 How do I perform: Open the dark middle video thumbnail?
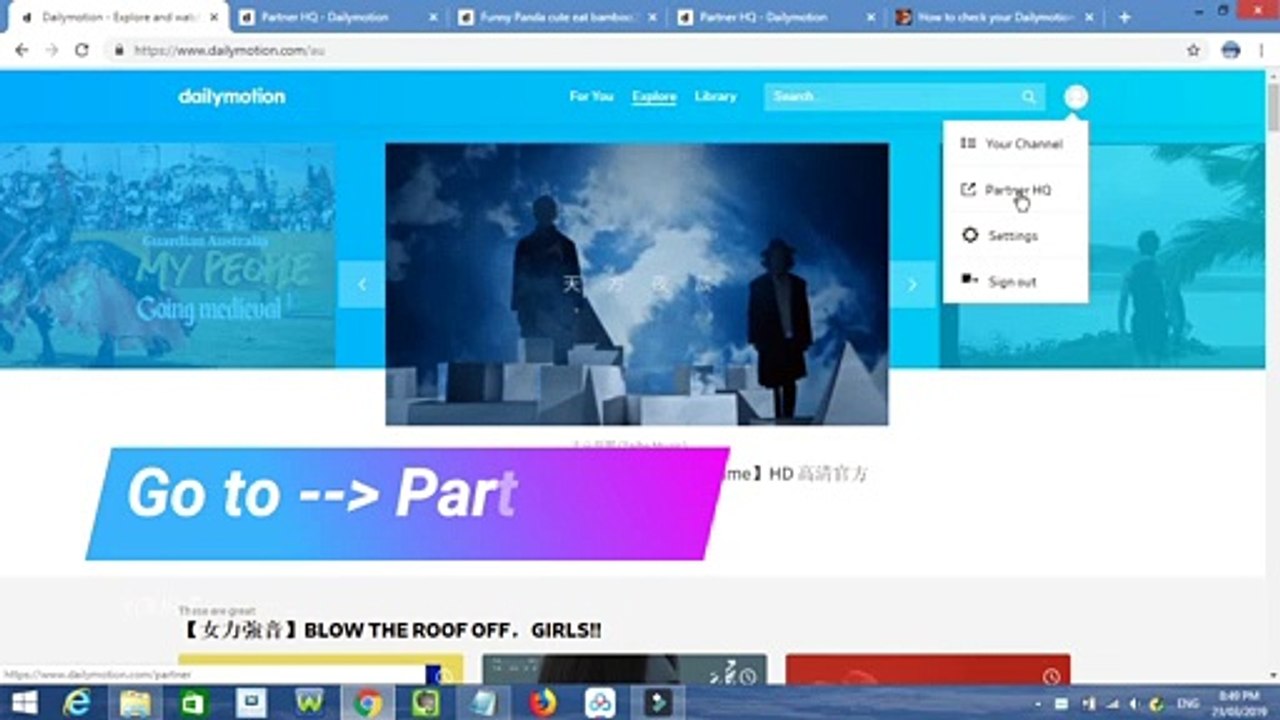coord(624,669)
